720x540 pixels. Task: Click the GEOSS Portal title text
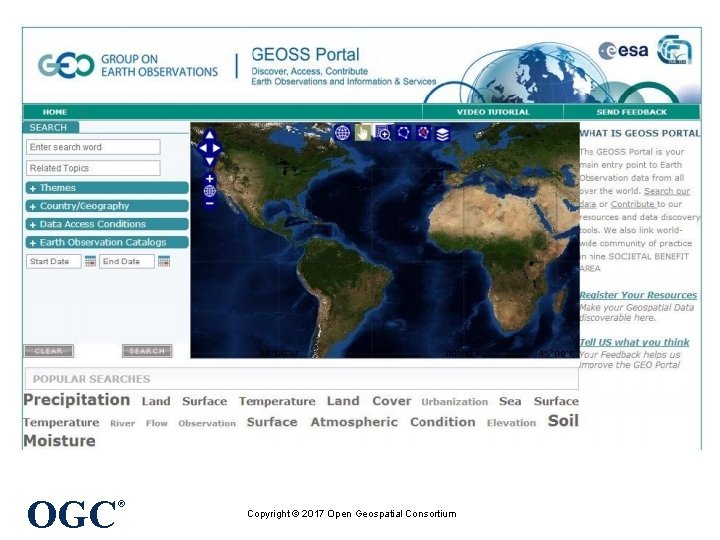click(x=305, y=55)
